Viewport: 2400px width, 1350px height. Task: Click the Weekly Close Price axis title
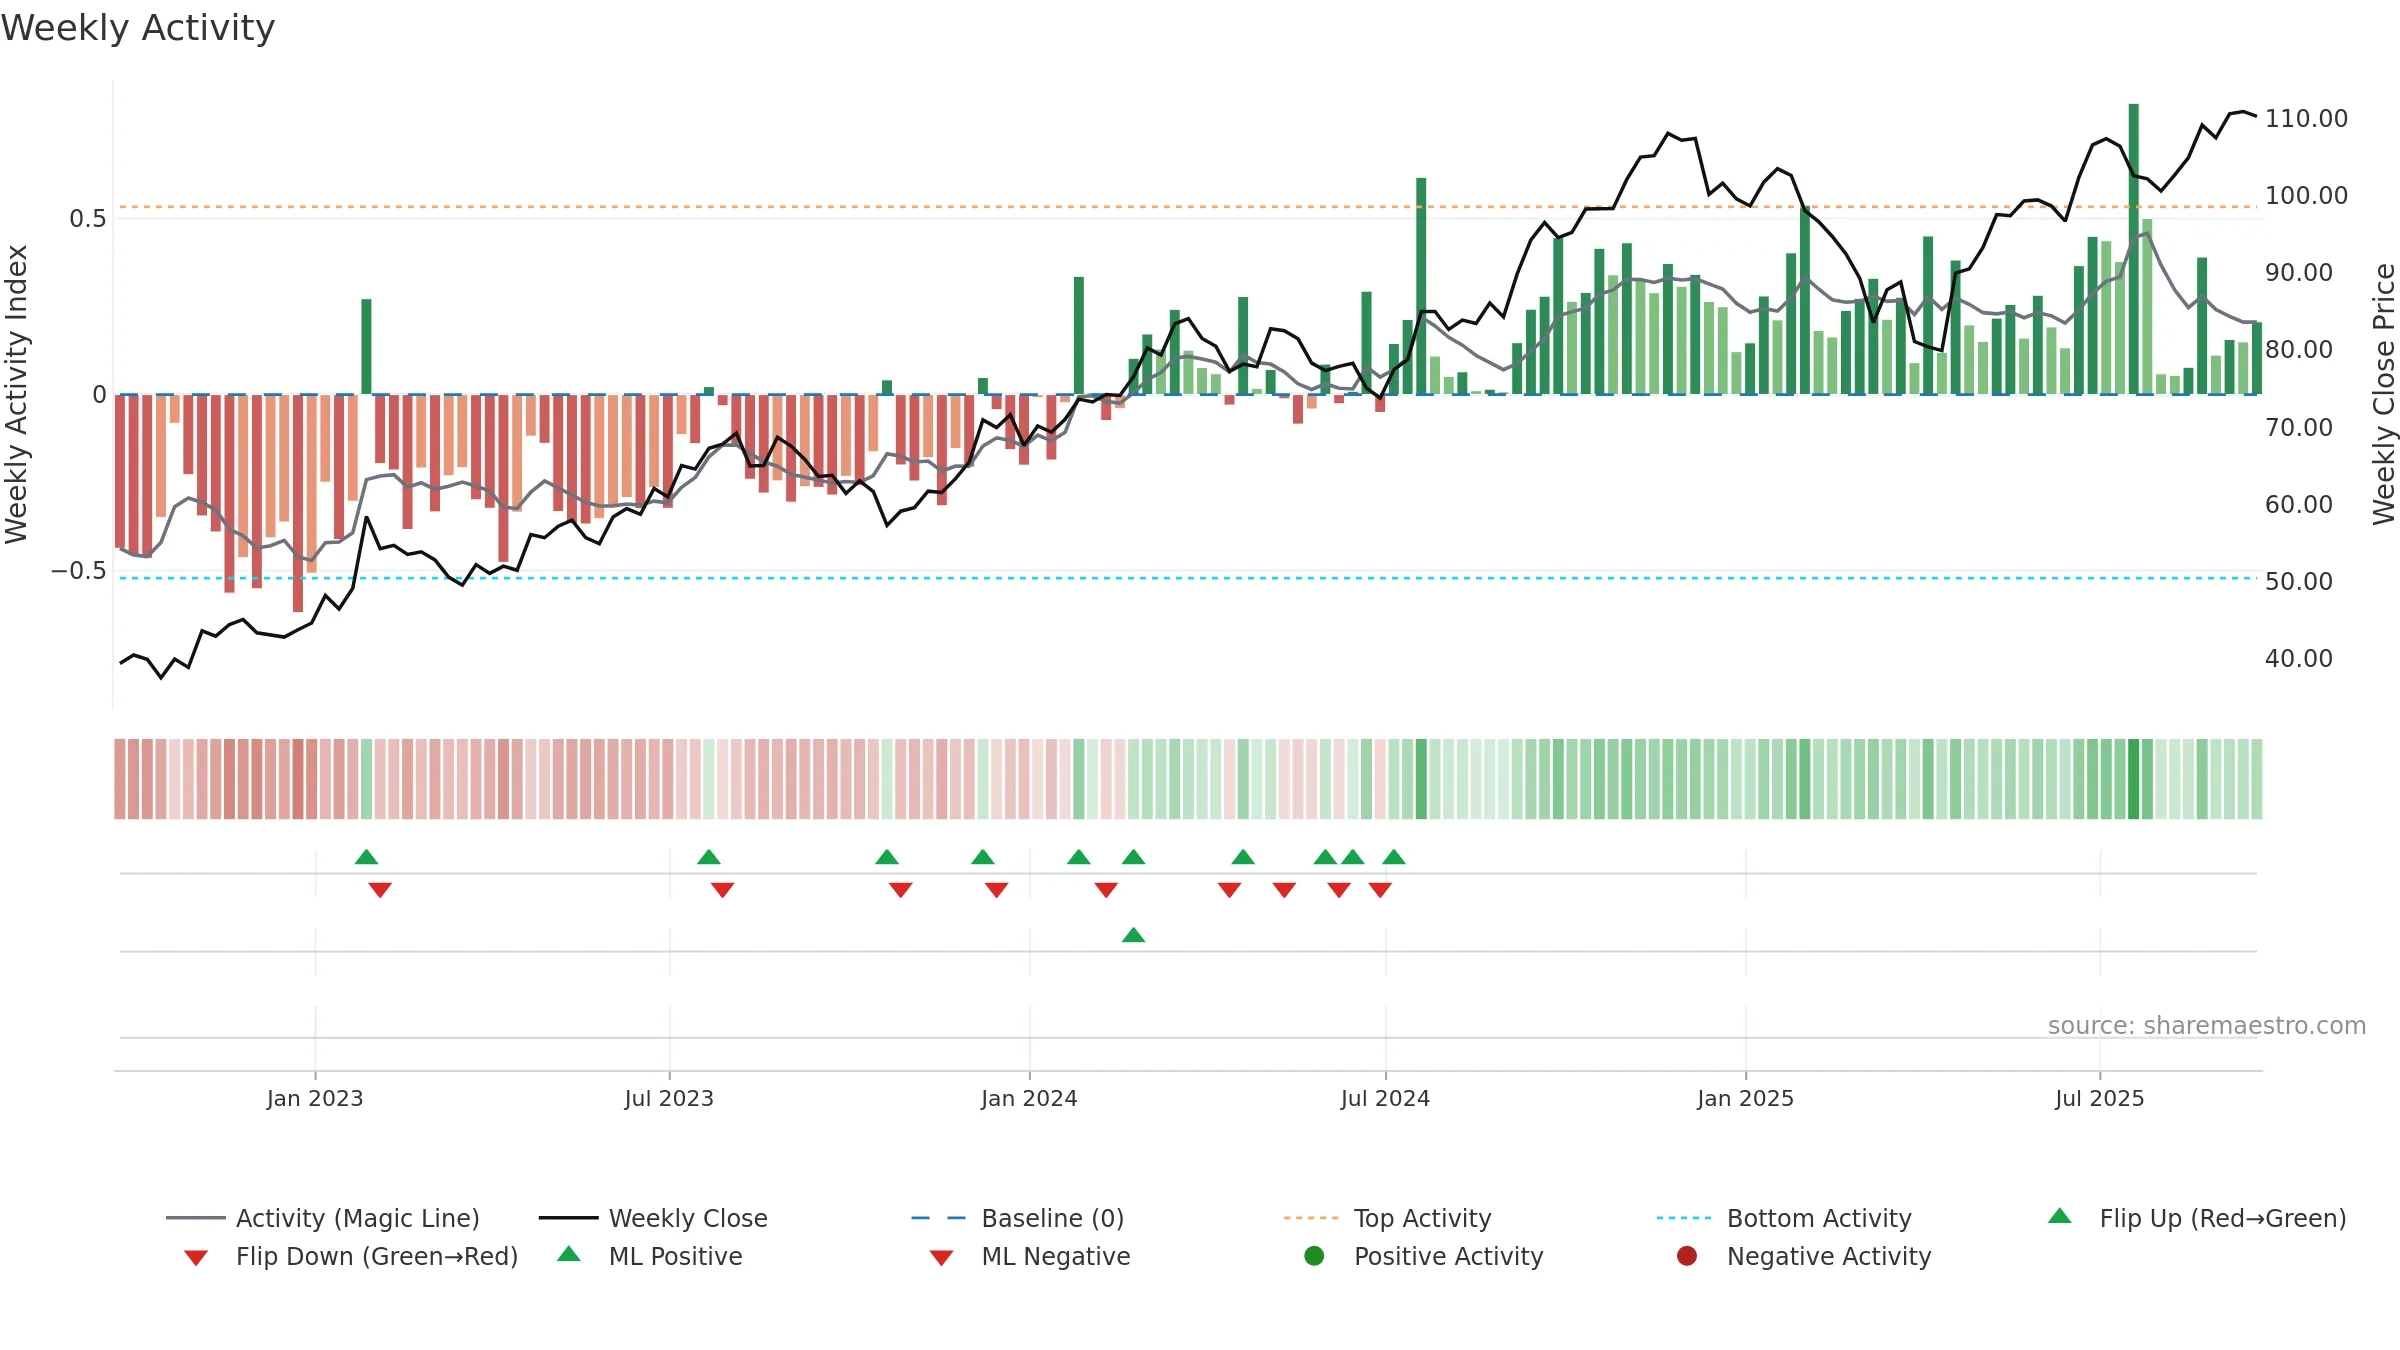click(x=2384, y=394)
